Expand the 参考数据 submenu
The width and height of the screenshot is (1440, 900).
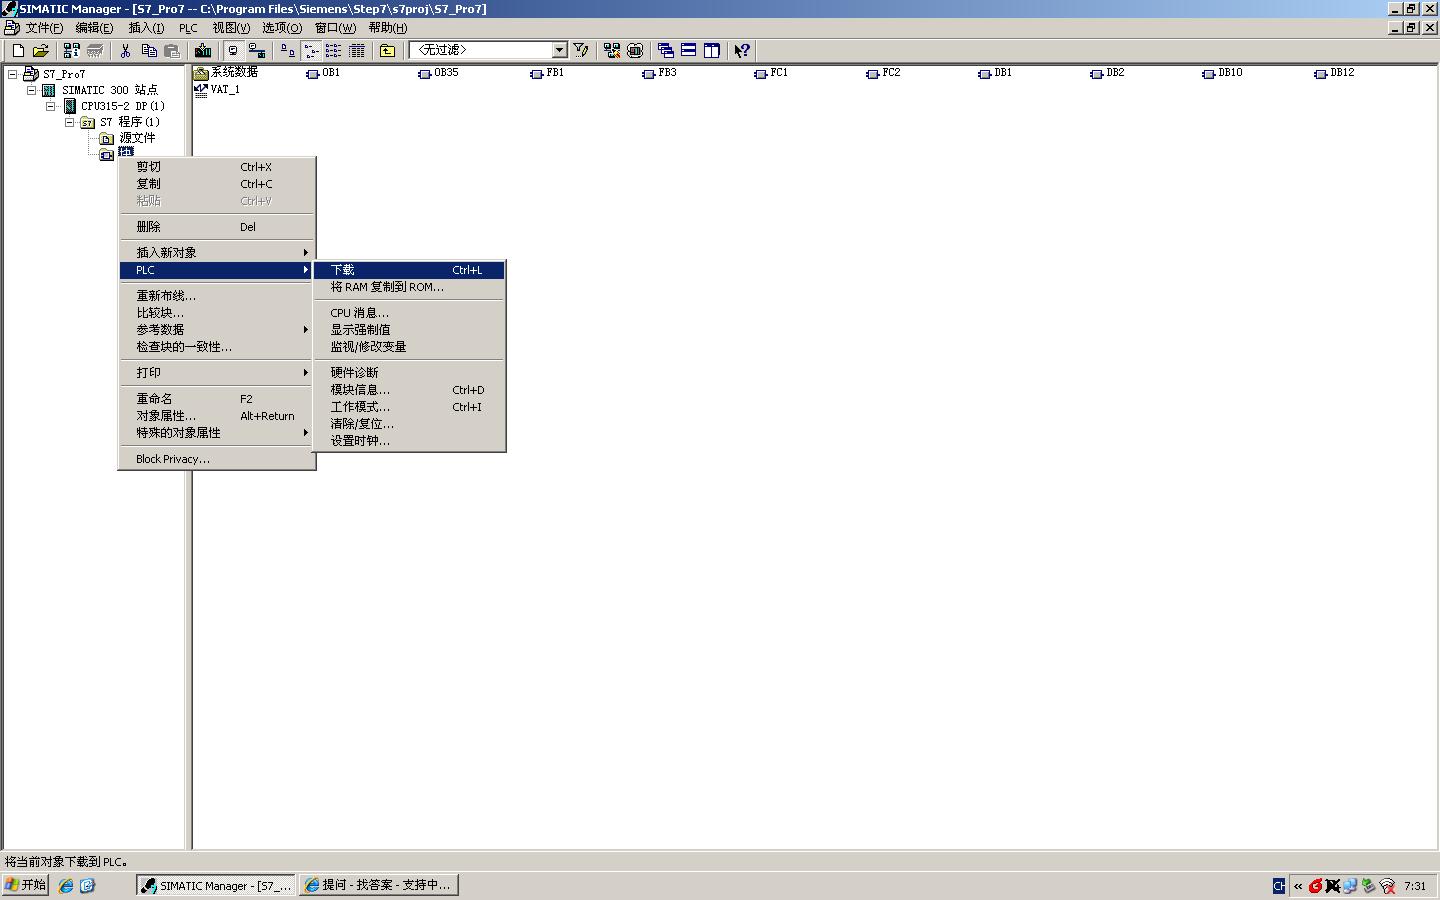coord(217,330)
